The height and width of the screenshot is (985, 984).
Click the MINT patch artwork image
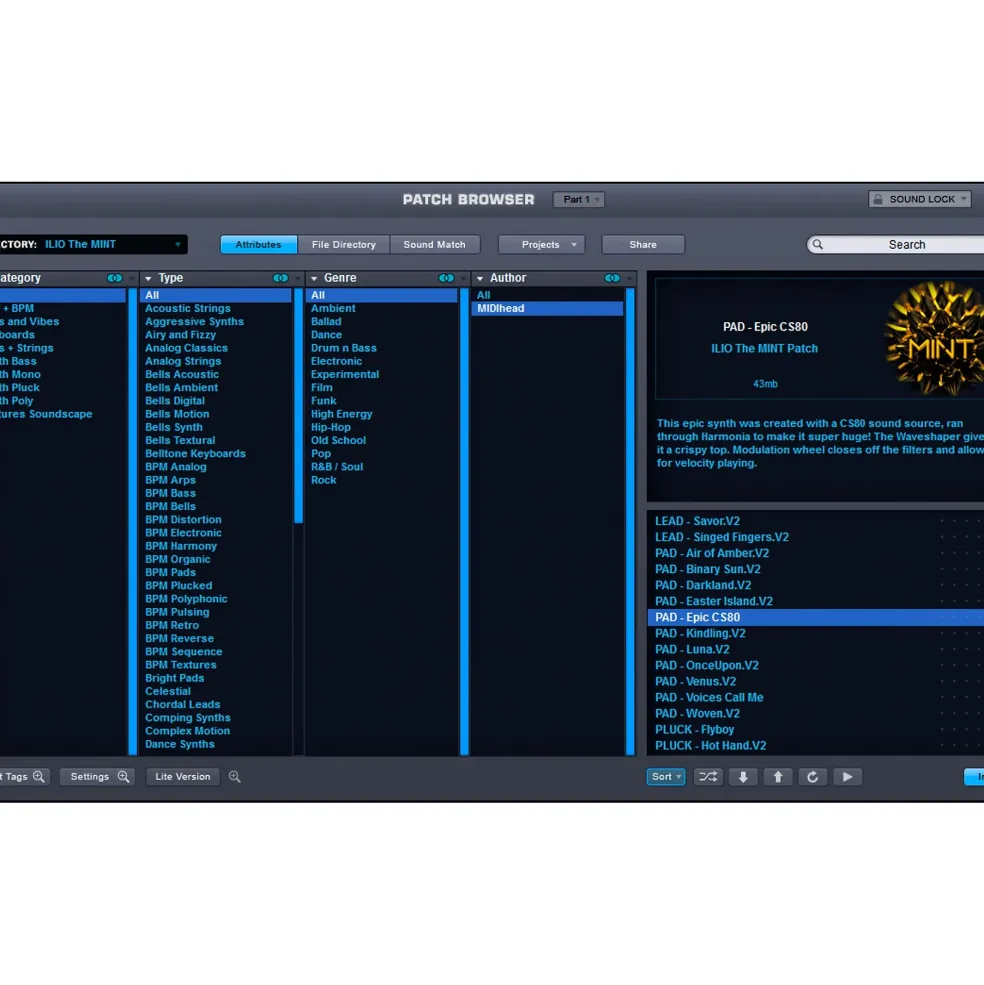click(x=934, y=338)
